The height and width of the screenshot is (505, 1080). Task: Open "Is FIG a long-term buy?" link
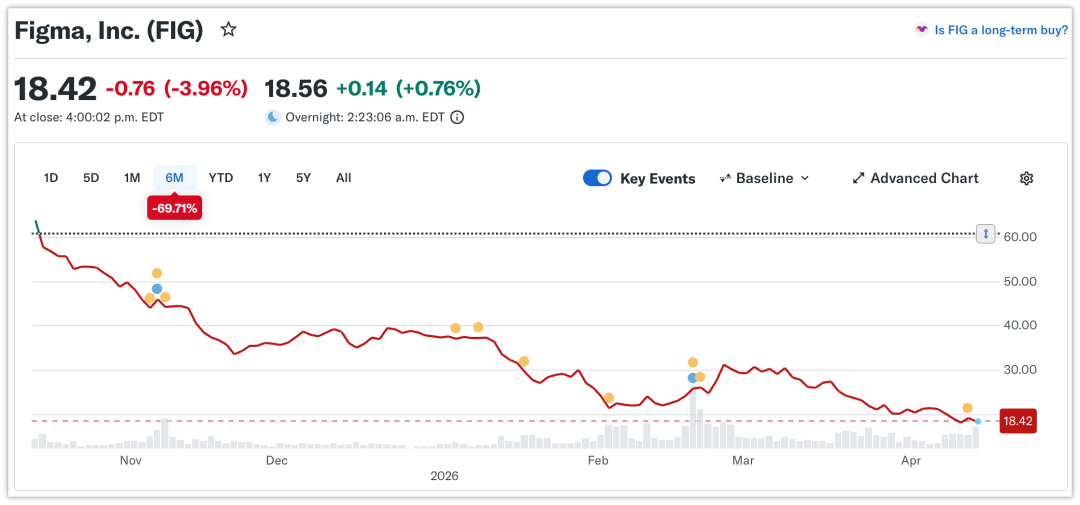pyautogui.click(x=1000, y=30)
